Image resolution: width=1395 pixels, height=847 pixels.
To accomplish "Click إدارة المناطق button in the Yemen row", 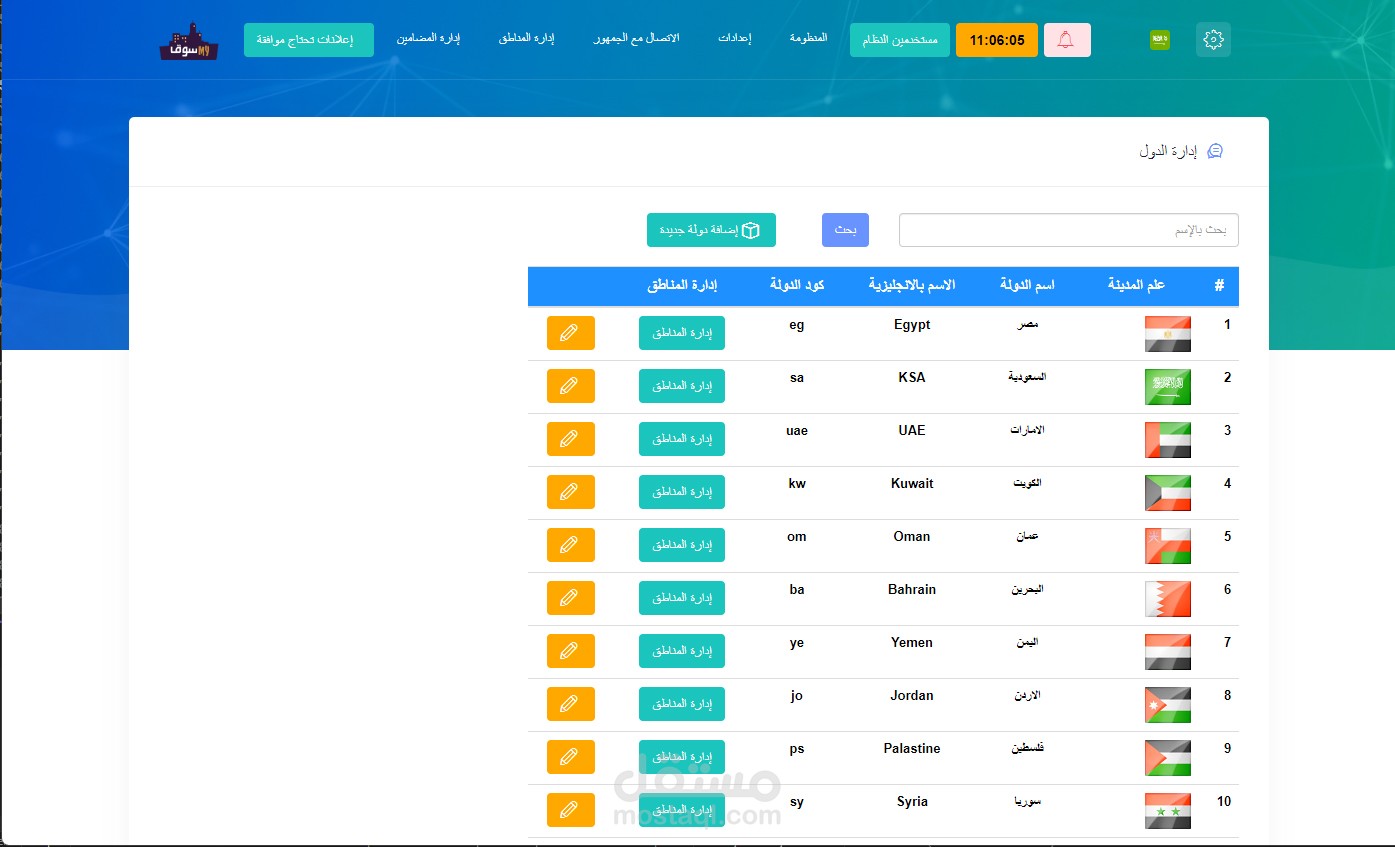I will pyautogui.click(x=682, y=651).
